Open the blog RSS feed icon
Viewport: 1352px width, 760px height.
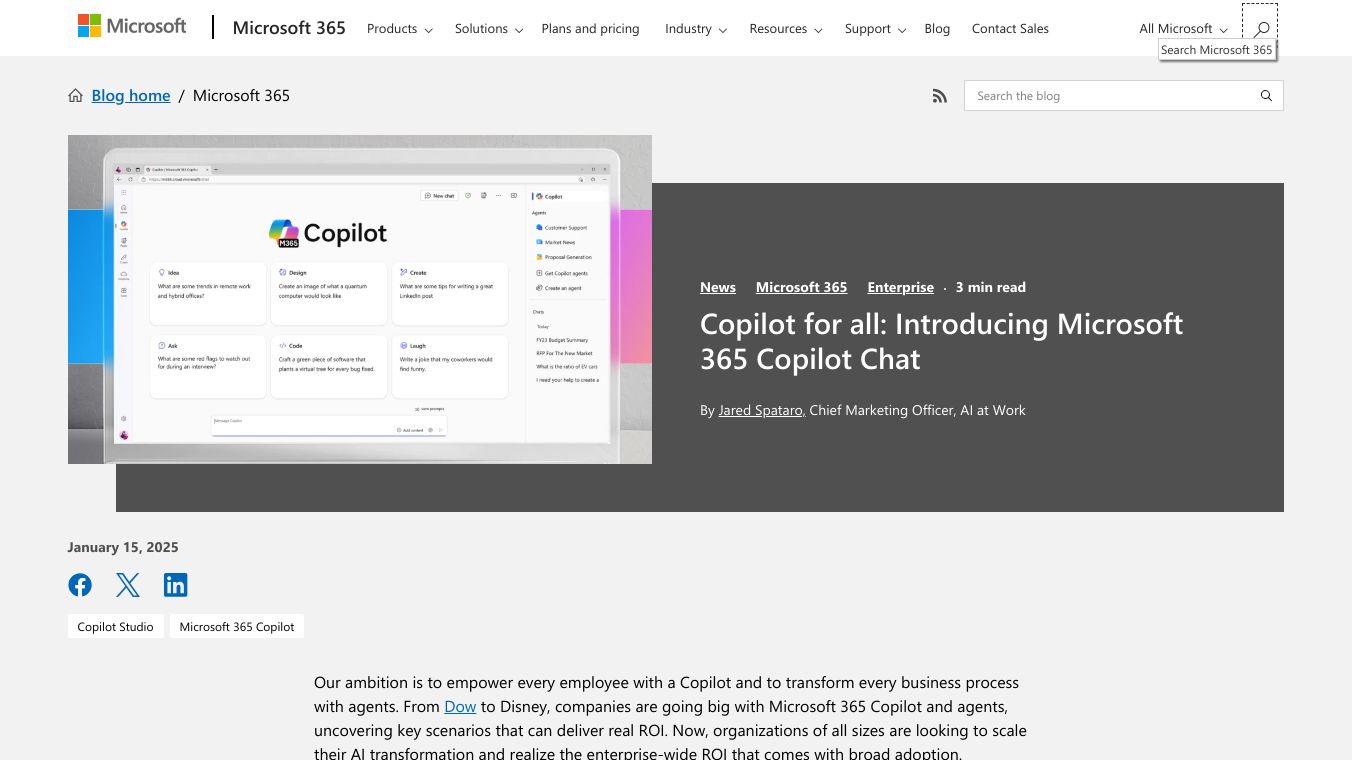[939, 96]
